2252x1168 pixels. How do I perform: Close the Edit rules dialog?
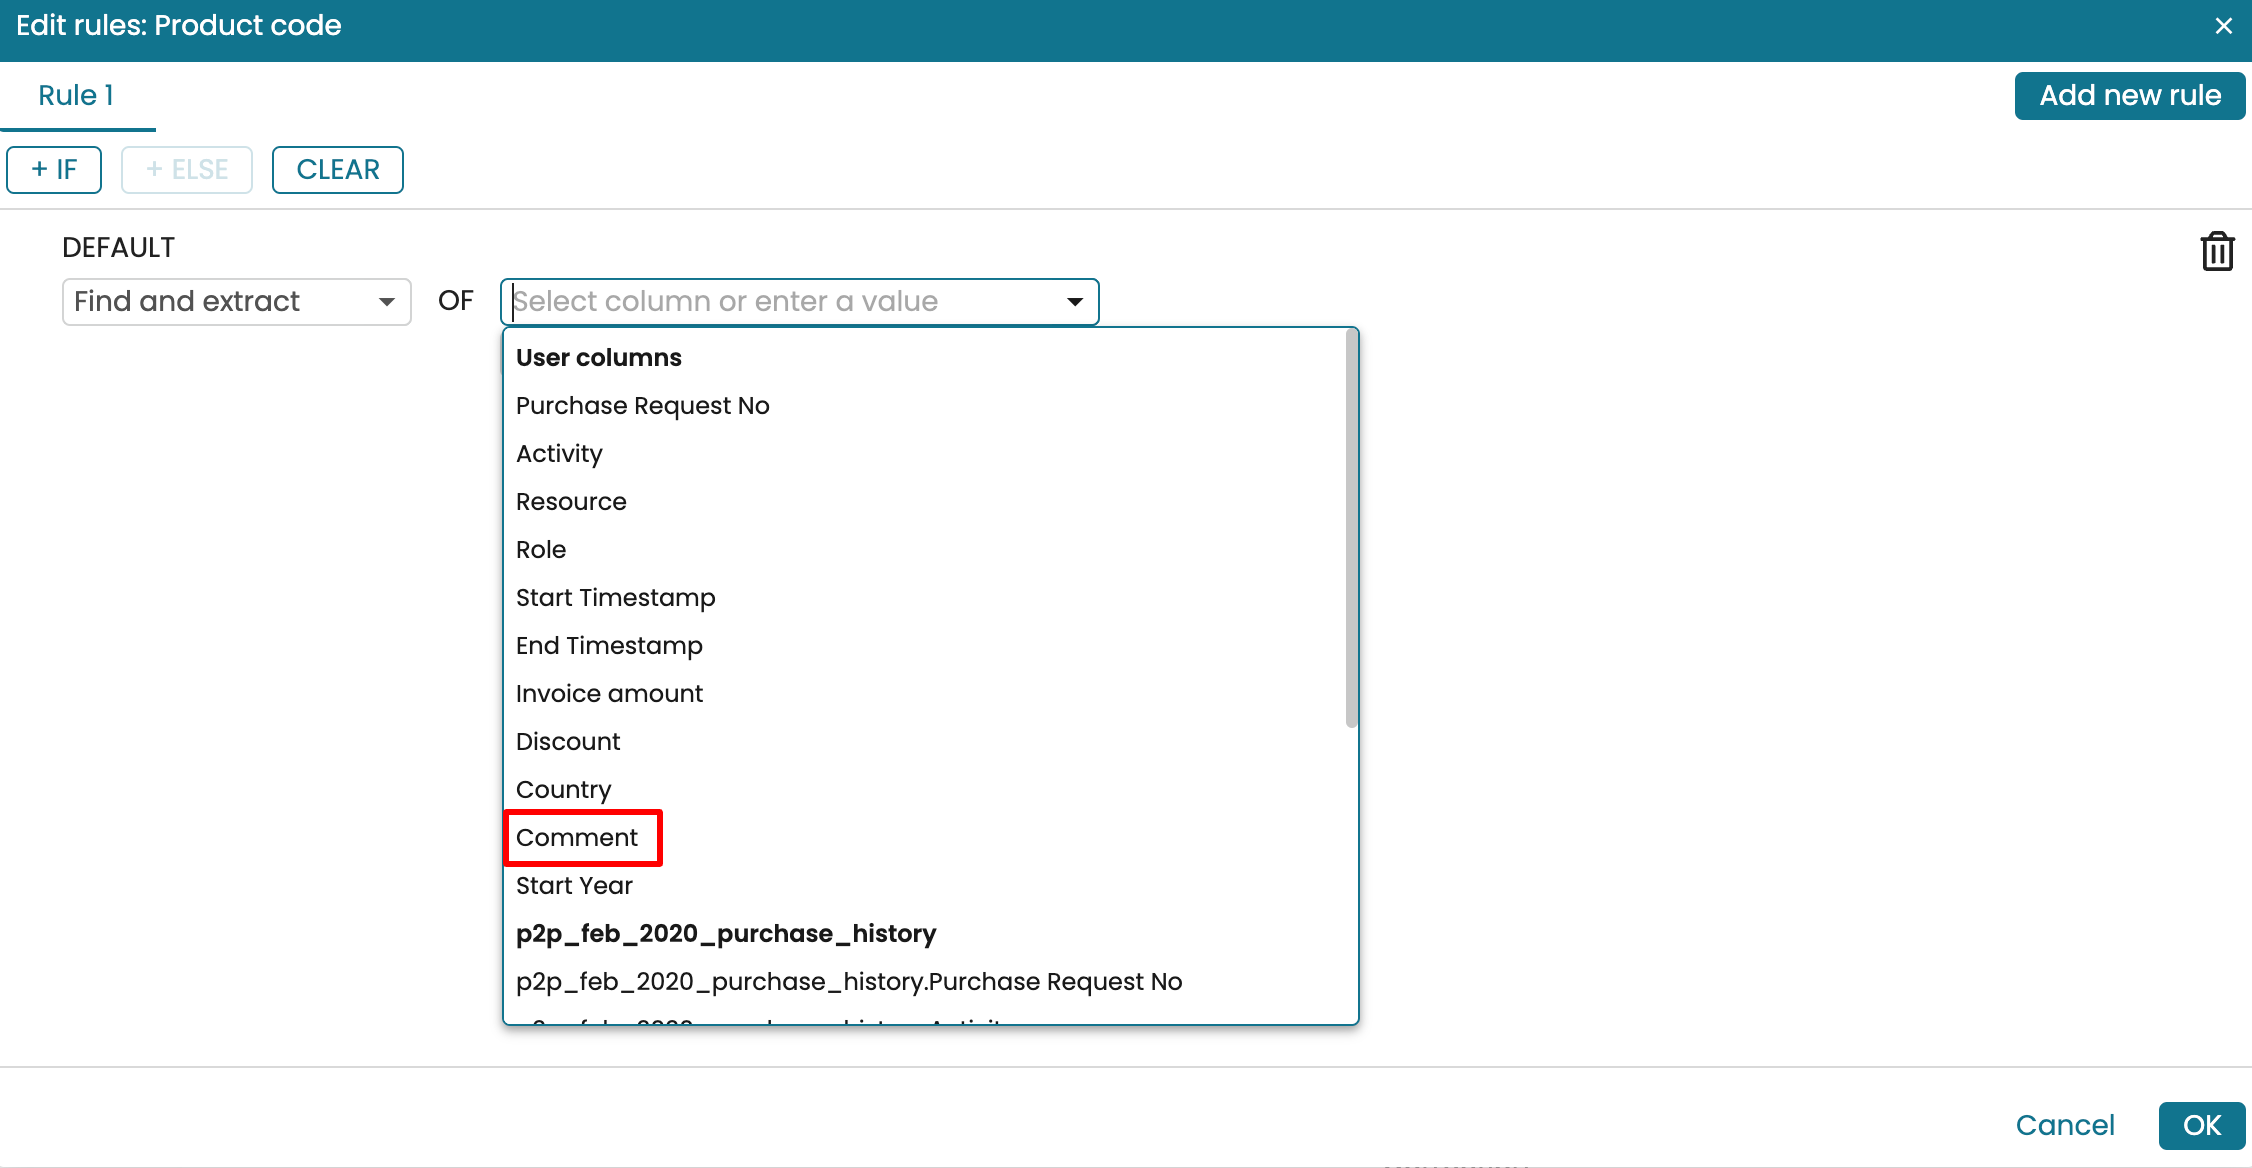tap(2223, 26)
